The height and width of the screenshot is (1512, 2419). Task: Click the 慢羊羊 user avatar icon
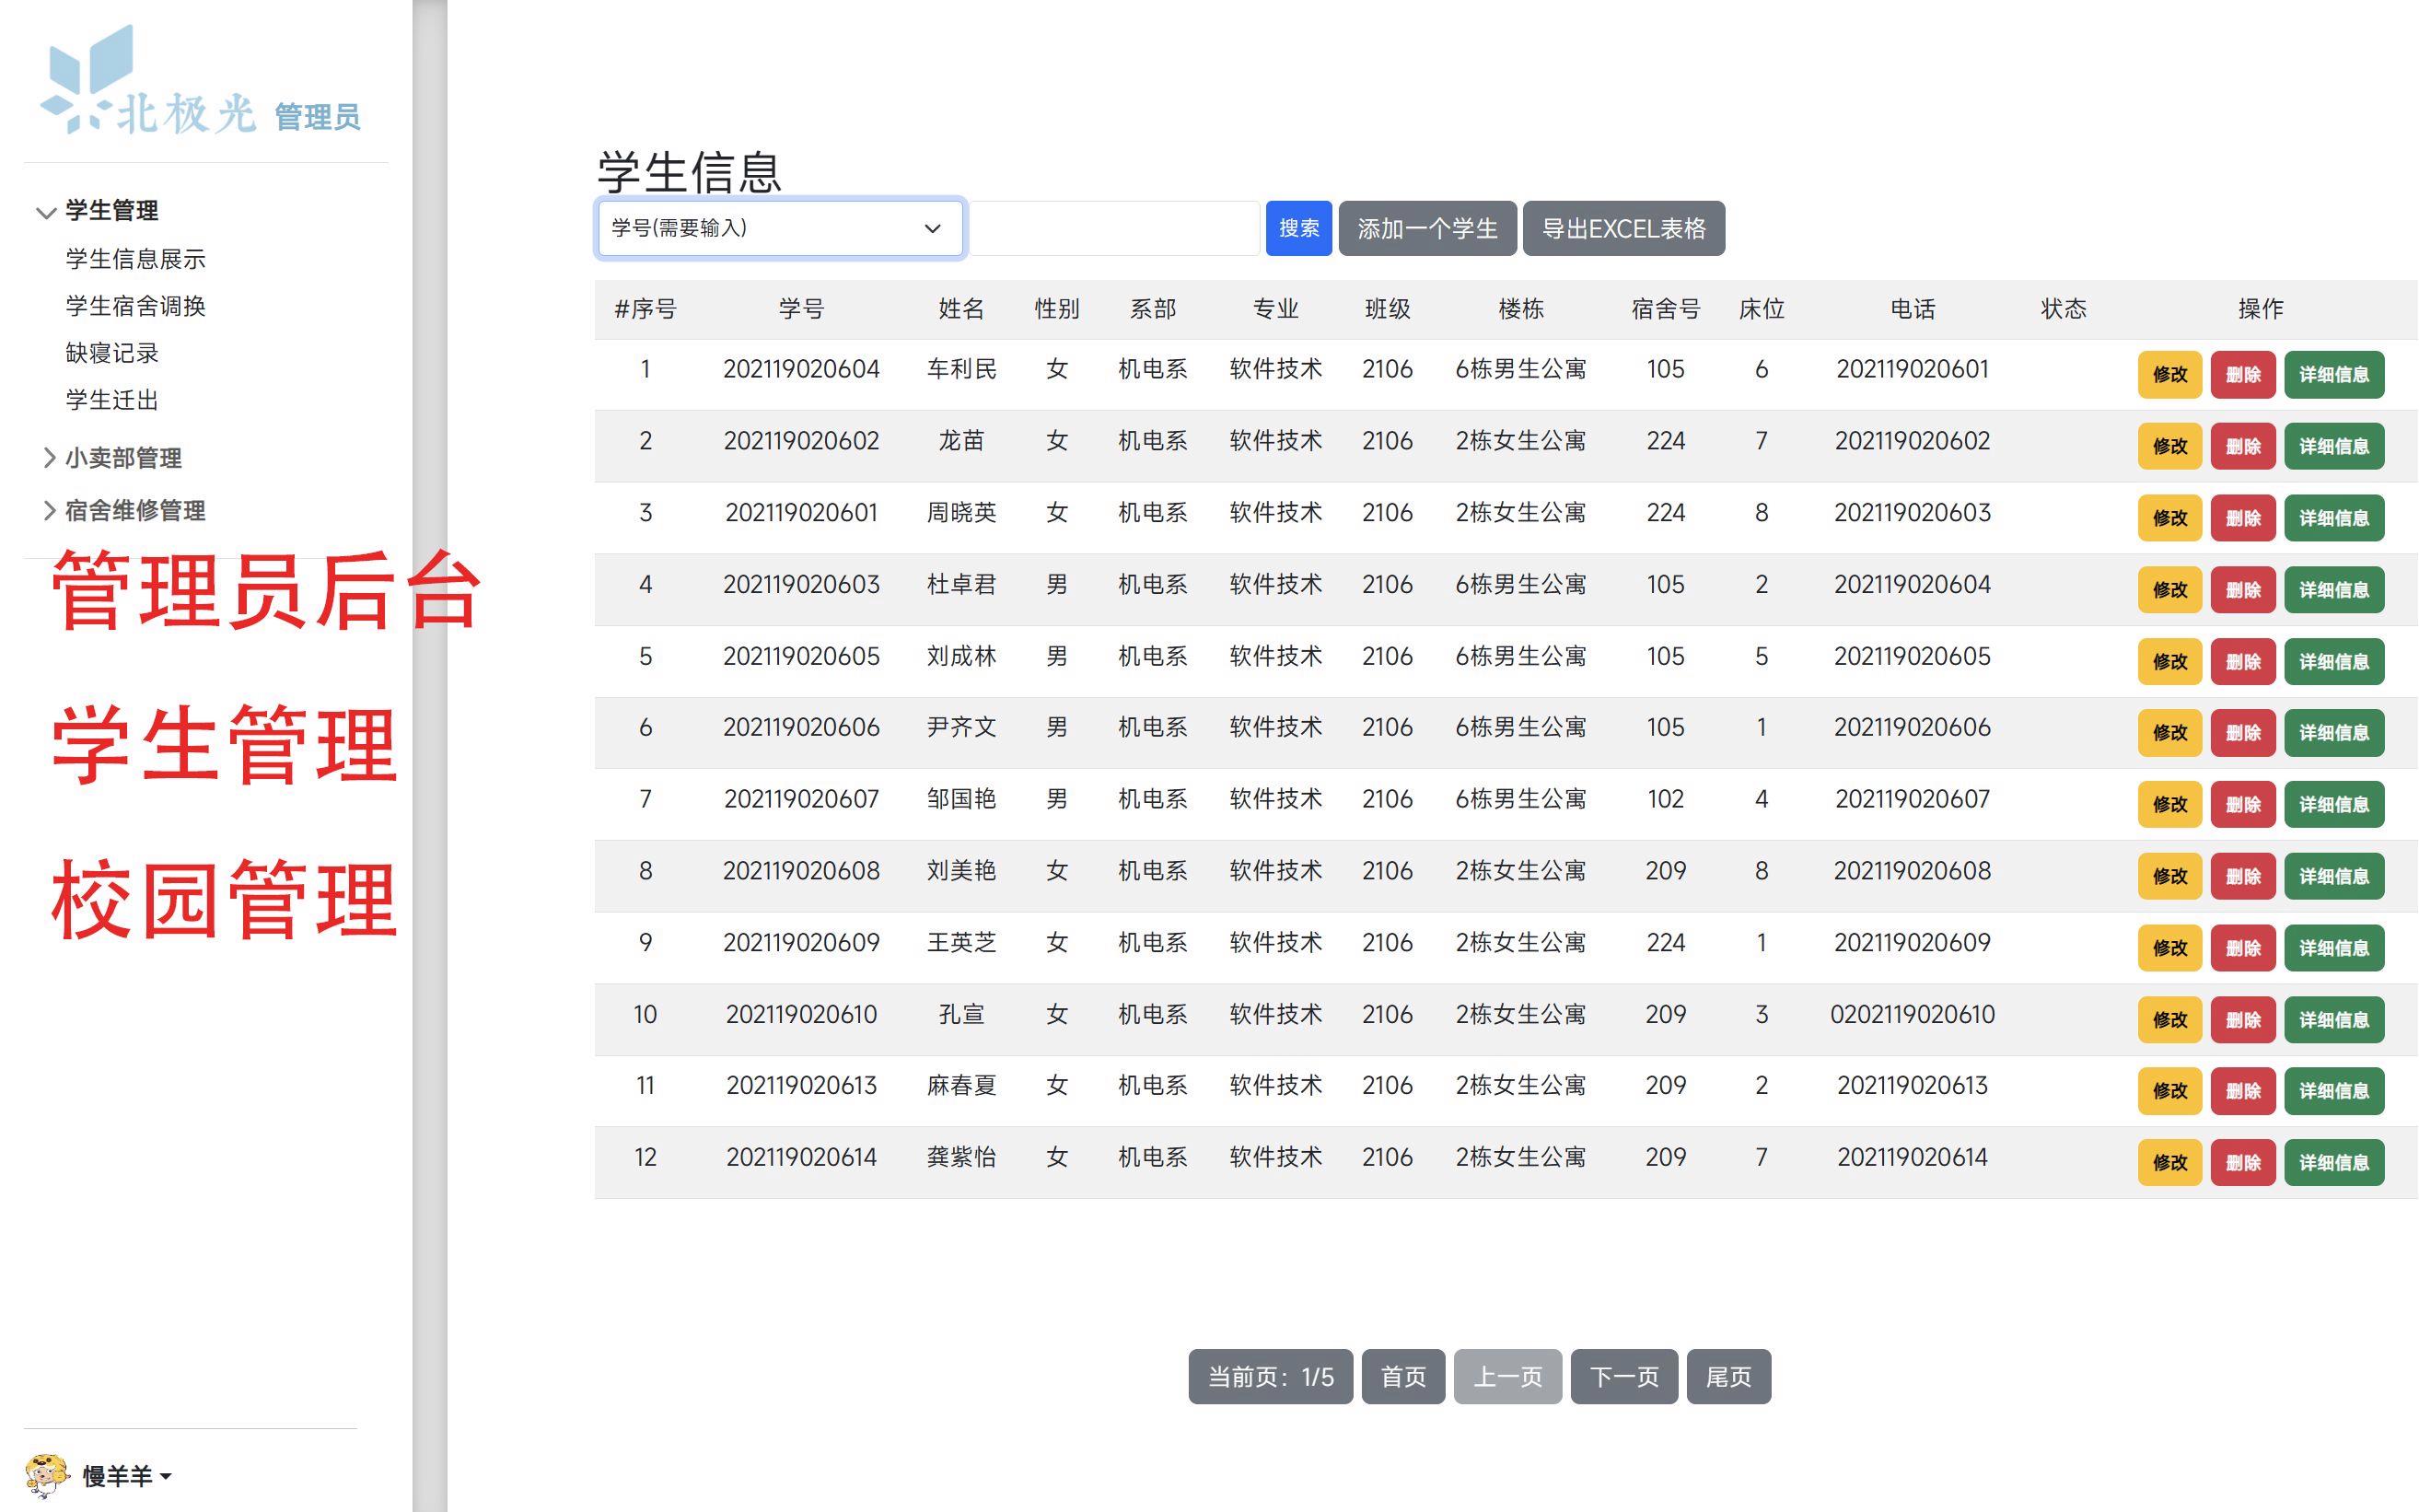[x=47, y=1476]
